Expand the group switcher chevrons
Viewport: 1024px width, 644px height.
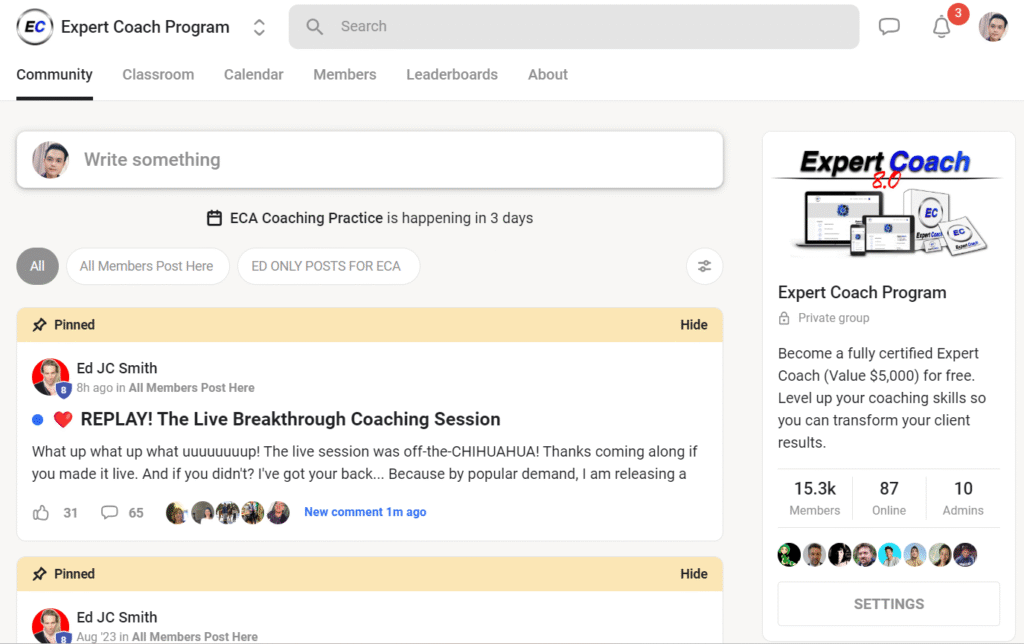coord(259,27)
